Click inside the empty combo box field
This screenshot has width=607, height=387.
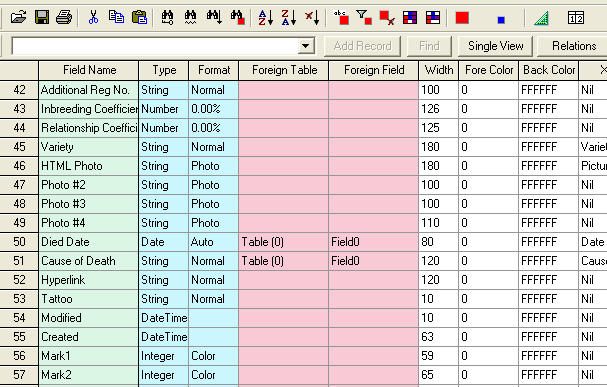(x=155, y=46)
